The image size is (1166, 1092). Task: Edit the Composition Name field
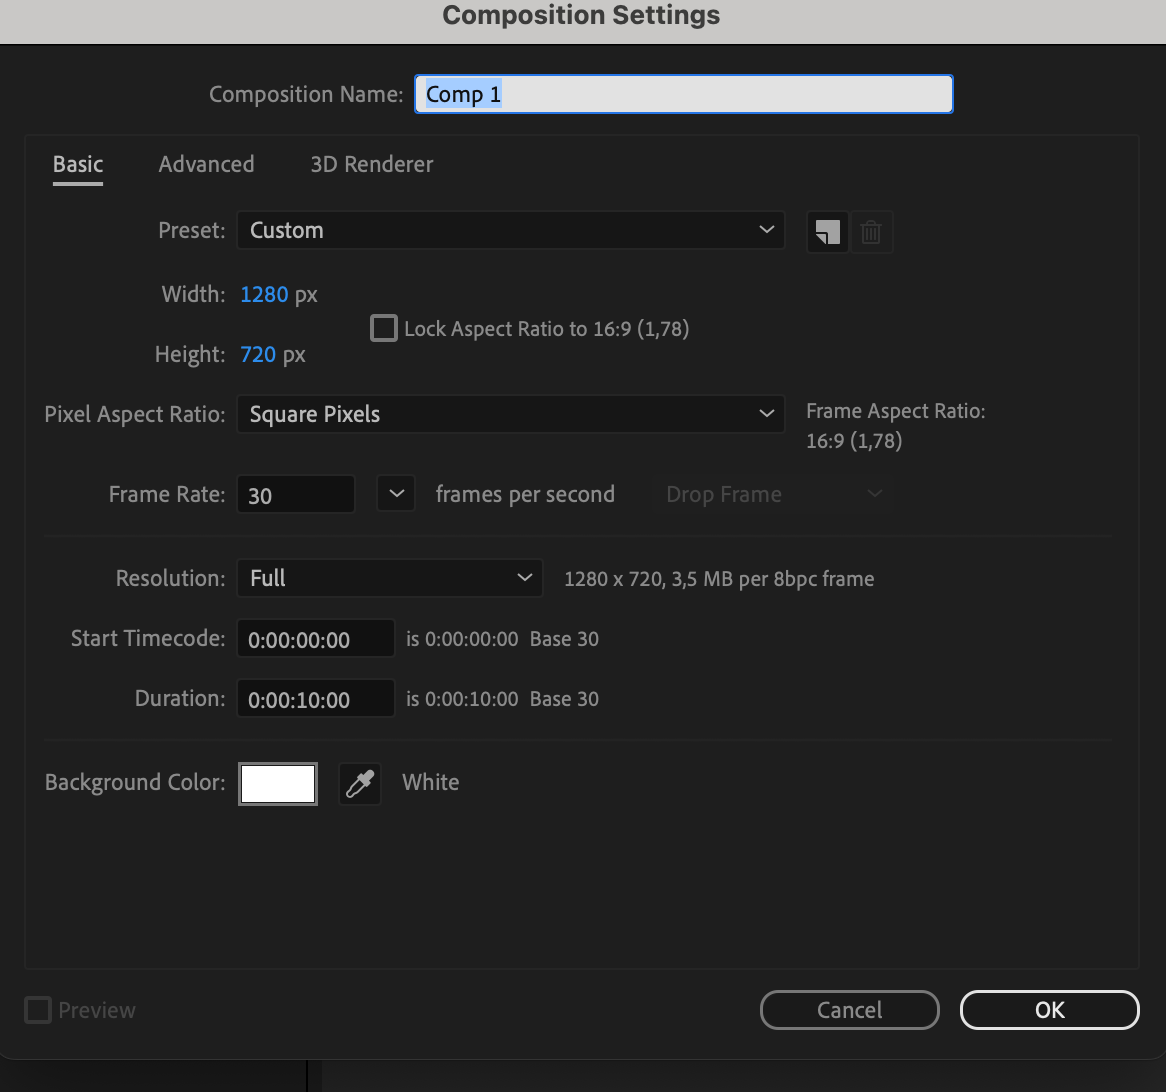tap(683, 93)
